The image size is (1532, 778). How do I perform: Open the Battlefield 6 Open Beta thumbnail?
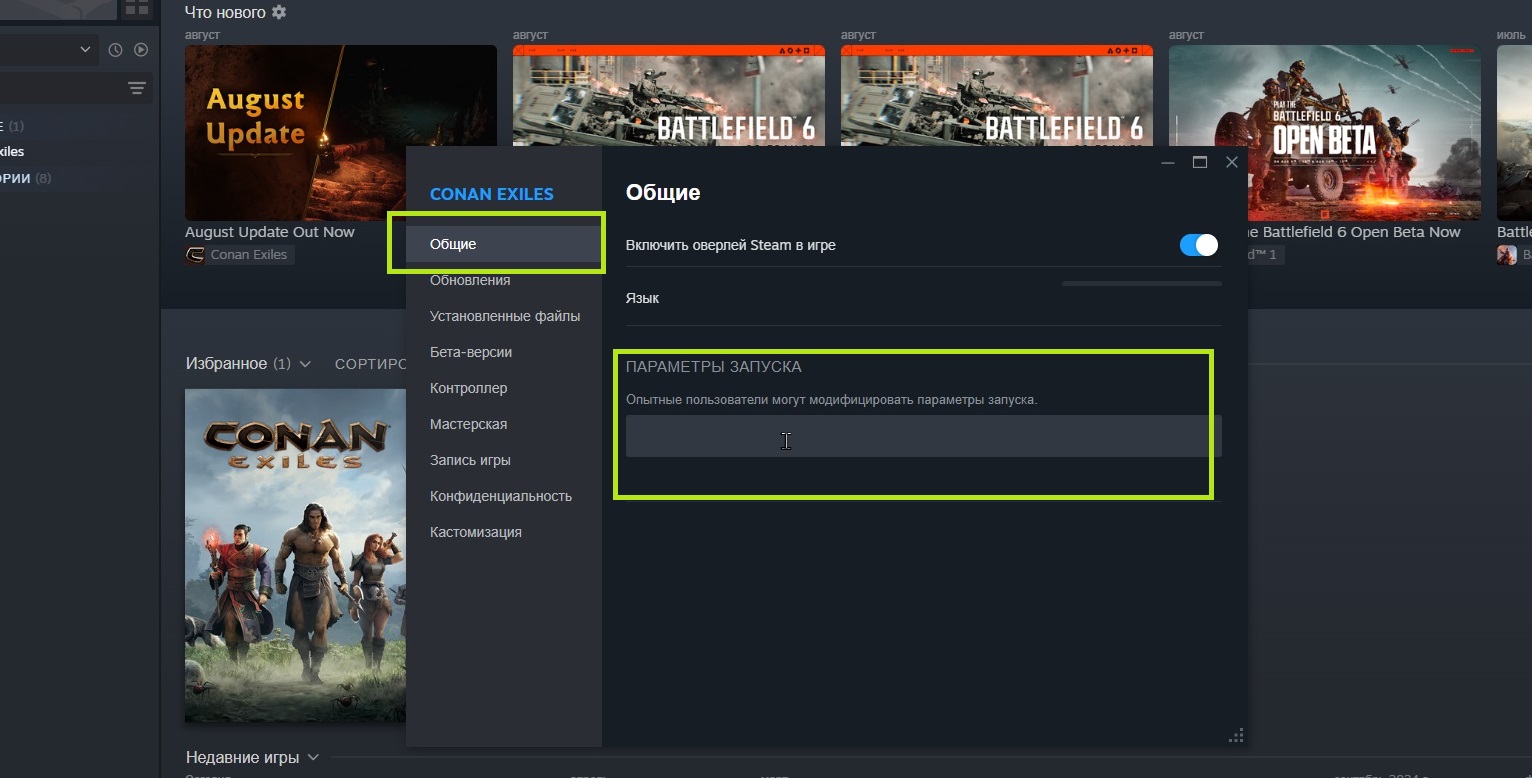coord(1325,132)
